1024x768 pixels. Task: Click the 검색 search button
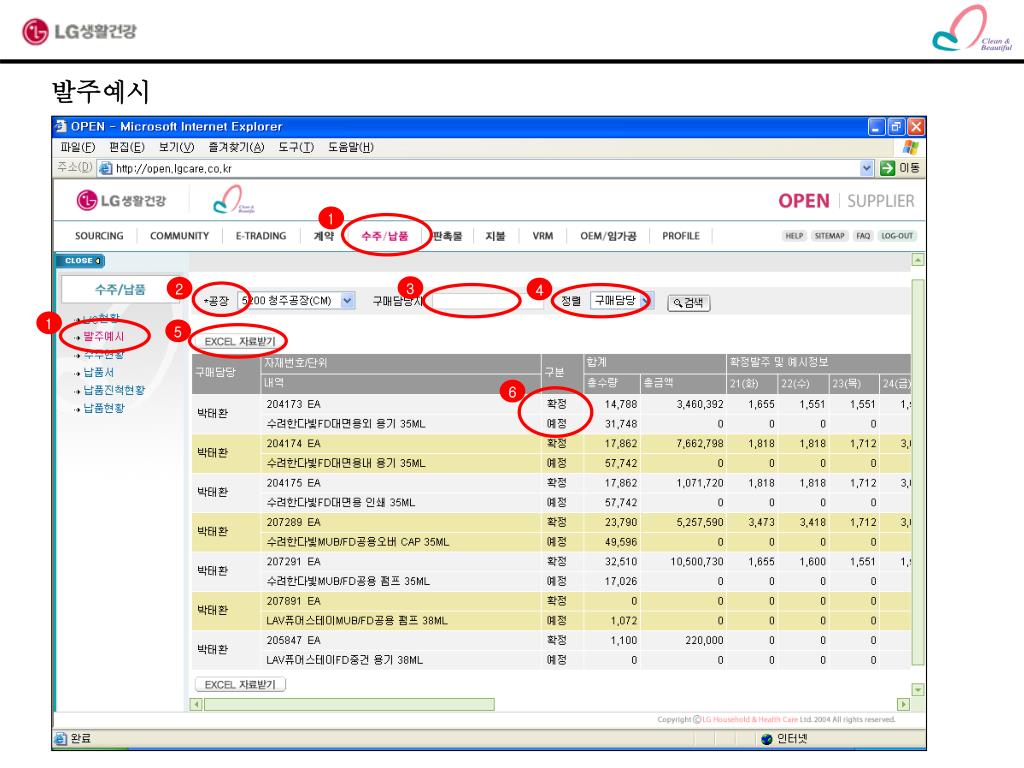click(x=688, y=303)
